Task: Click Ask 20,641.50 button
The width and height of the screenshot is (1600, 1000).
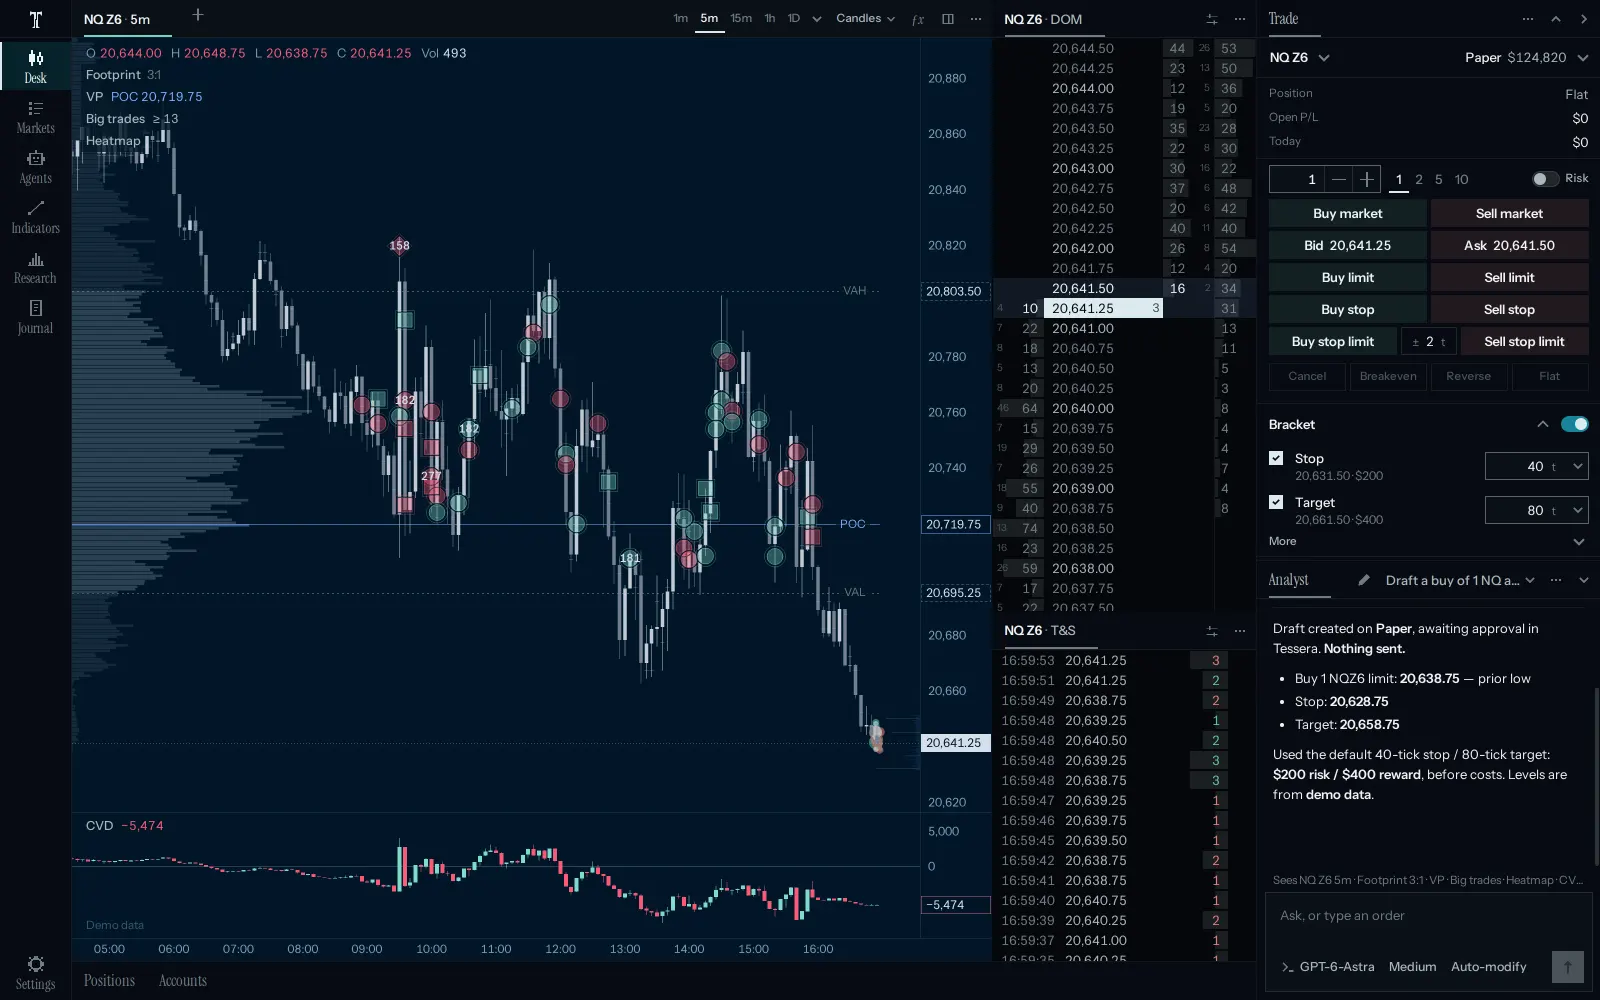Action: tap(1509, 245)
